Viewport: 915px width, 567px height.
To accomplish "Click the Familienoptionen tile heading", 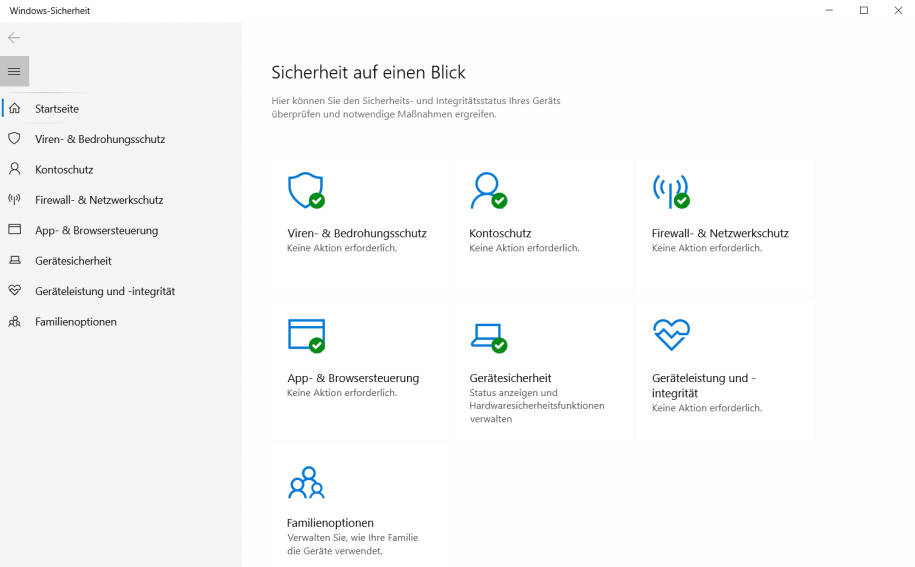I will click(330, 523).
